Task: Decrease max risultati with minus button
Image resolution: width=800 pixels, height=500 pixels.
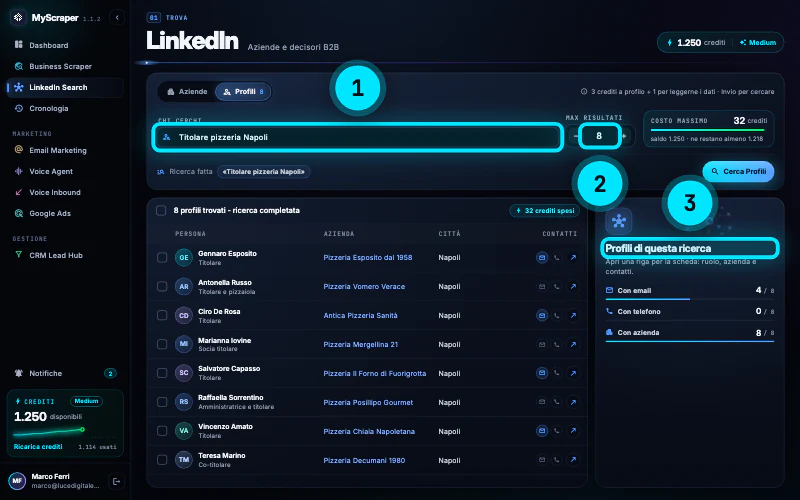Action: (575, 136)
